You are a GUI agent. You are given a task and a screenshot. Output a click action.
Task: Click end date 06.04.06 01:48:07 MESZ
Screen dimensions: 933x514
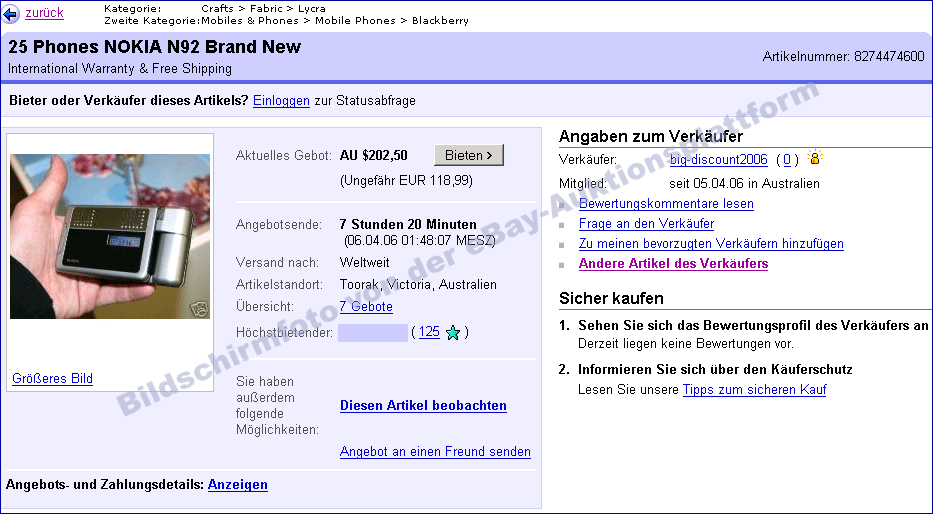(419, 241)
